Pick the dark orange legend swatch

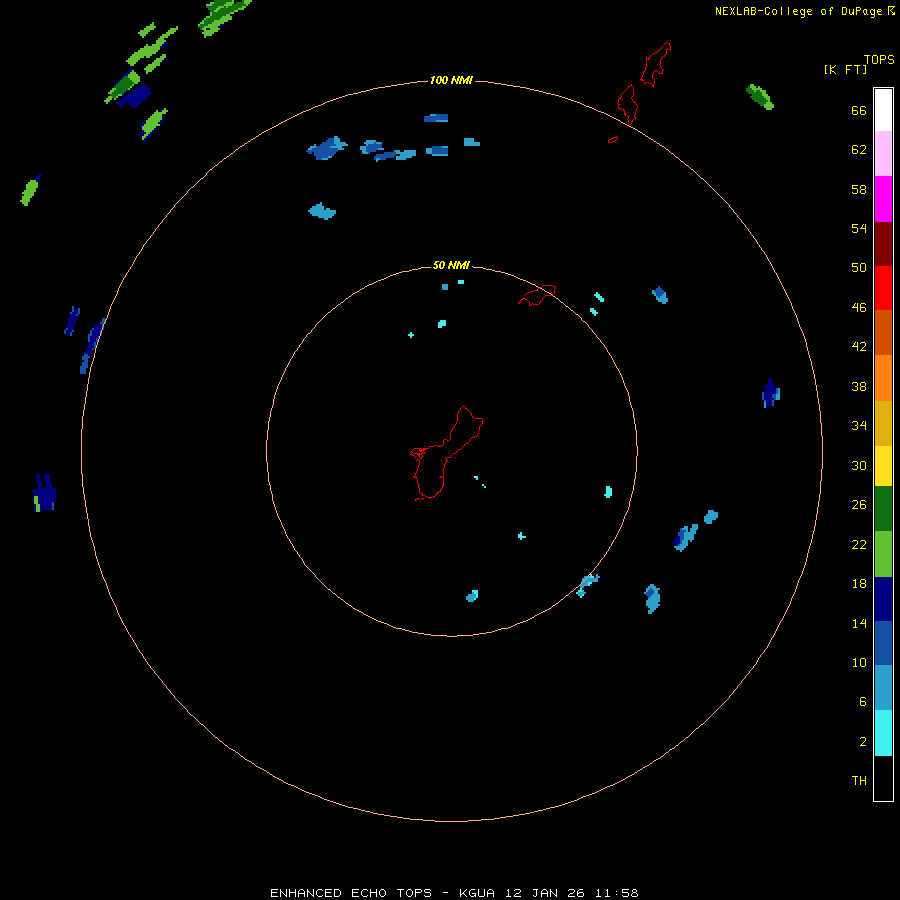[x=883, y=332]
